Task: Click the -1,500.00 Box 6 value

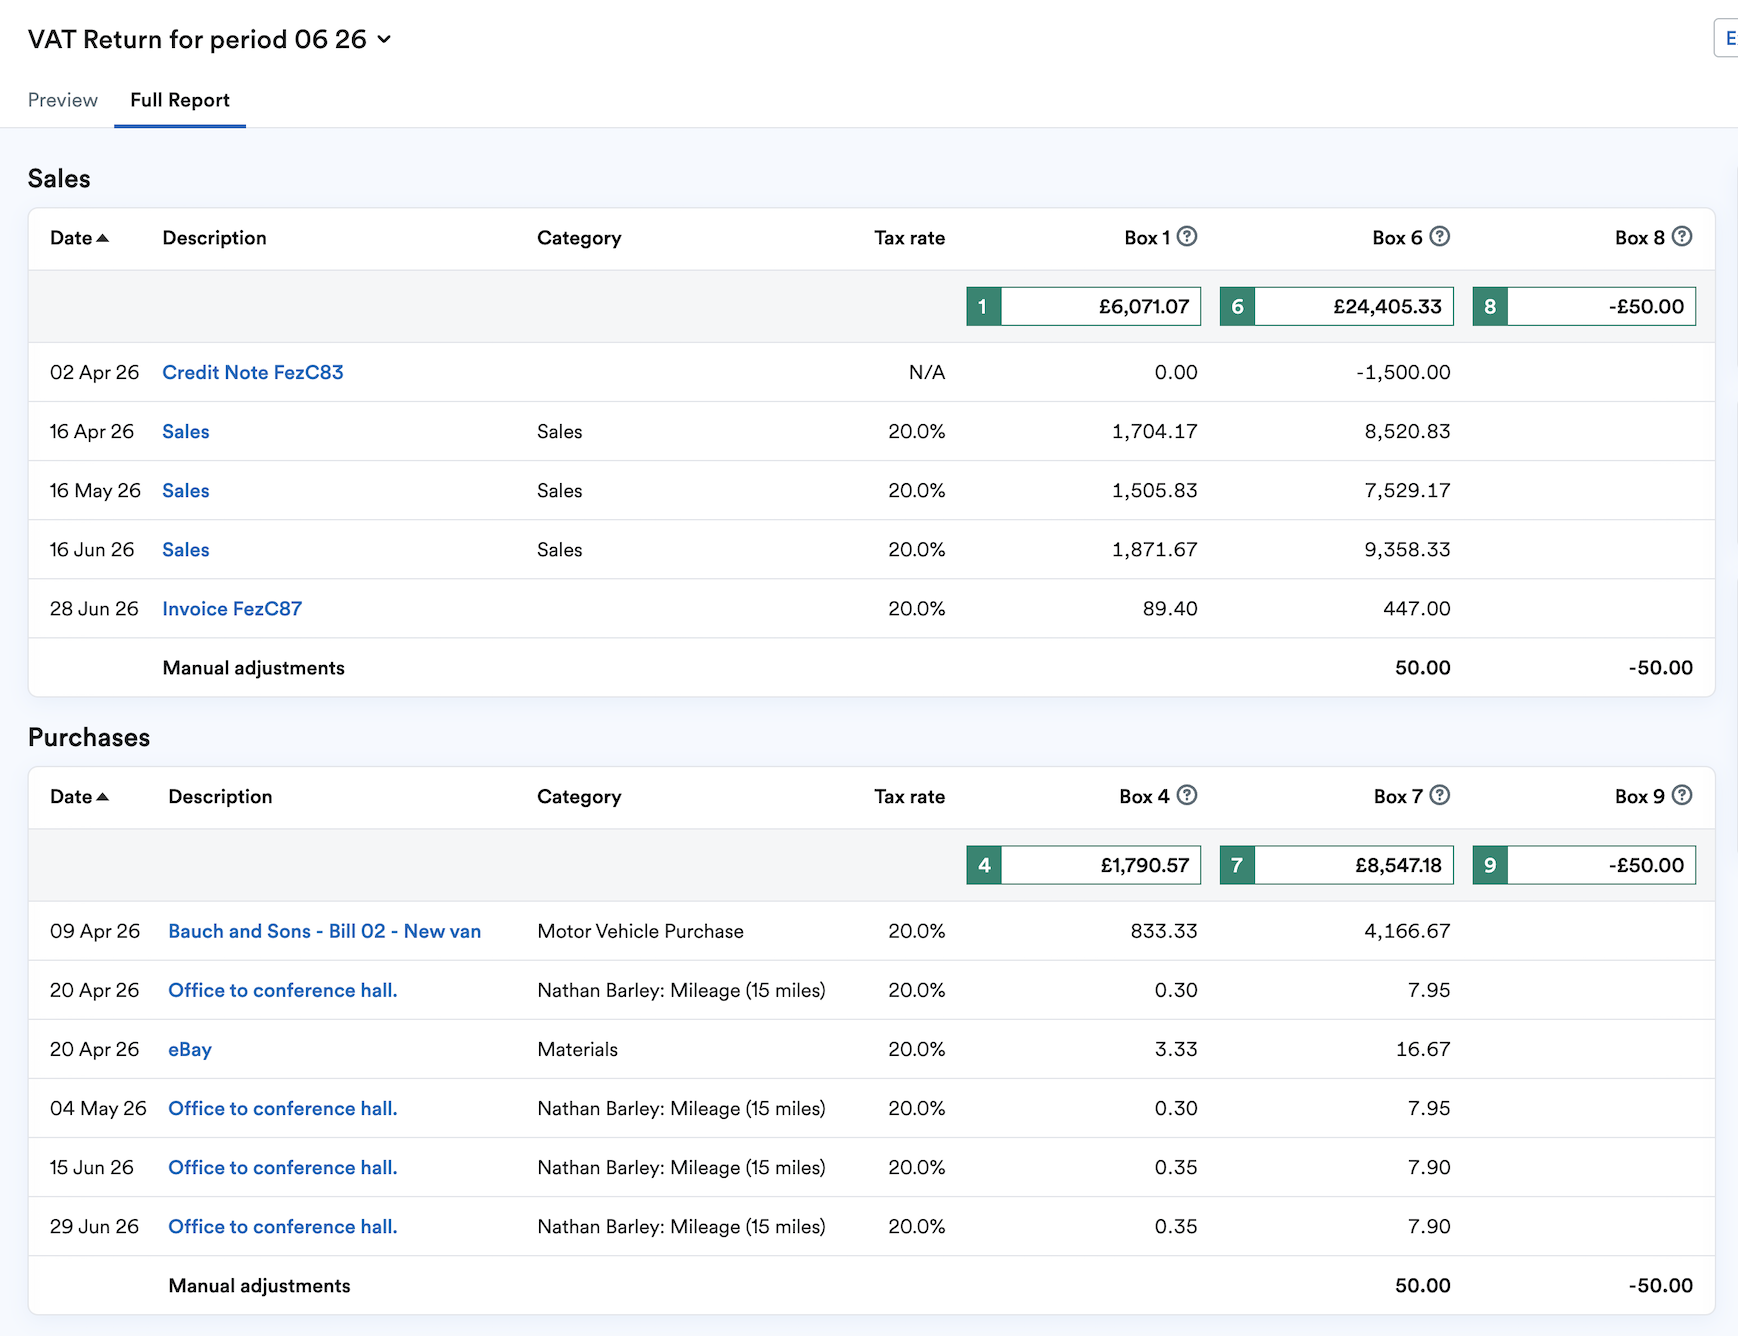Action: [x=1403, y=372]
